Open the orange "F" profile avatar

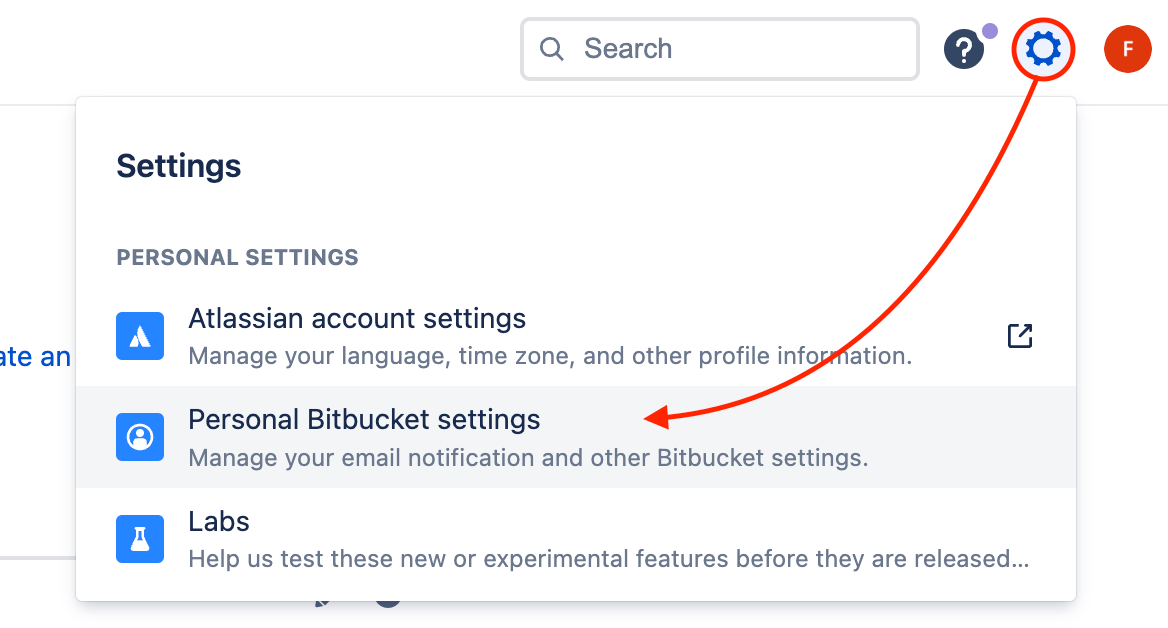click(x=1127, y=49)
